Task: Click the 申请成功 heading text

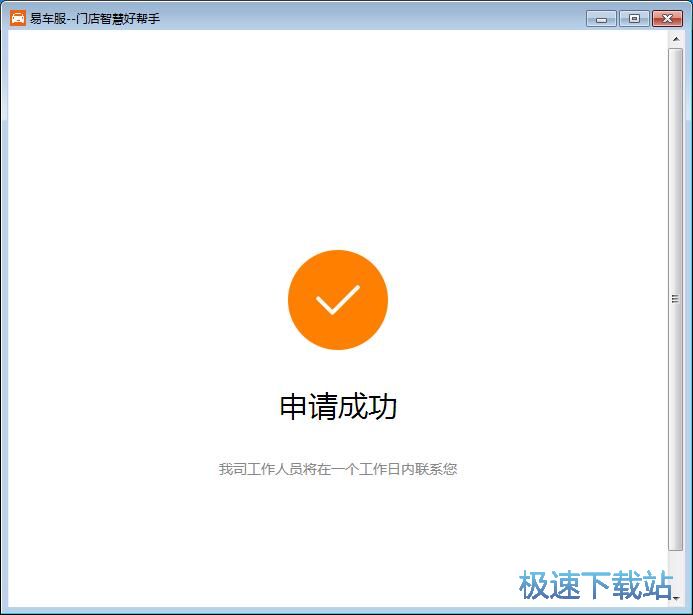Action: point(338,406)
